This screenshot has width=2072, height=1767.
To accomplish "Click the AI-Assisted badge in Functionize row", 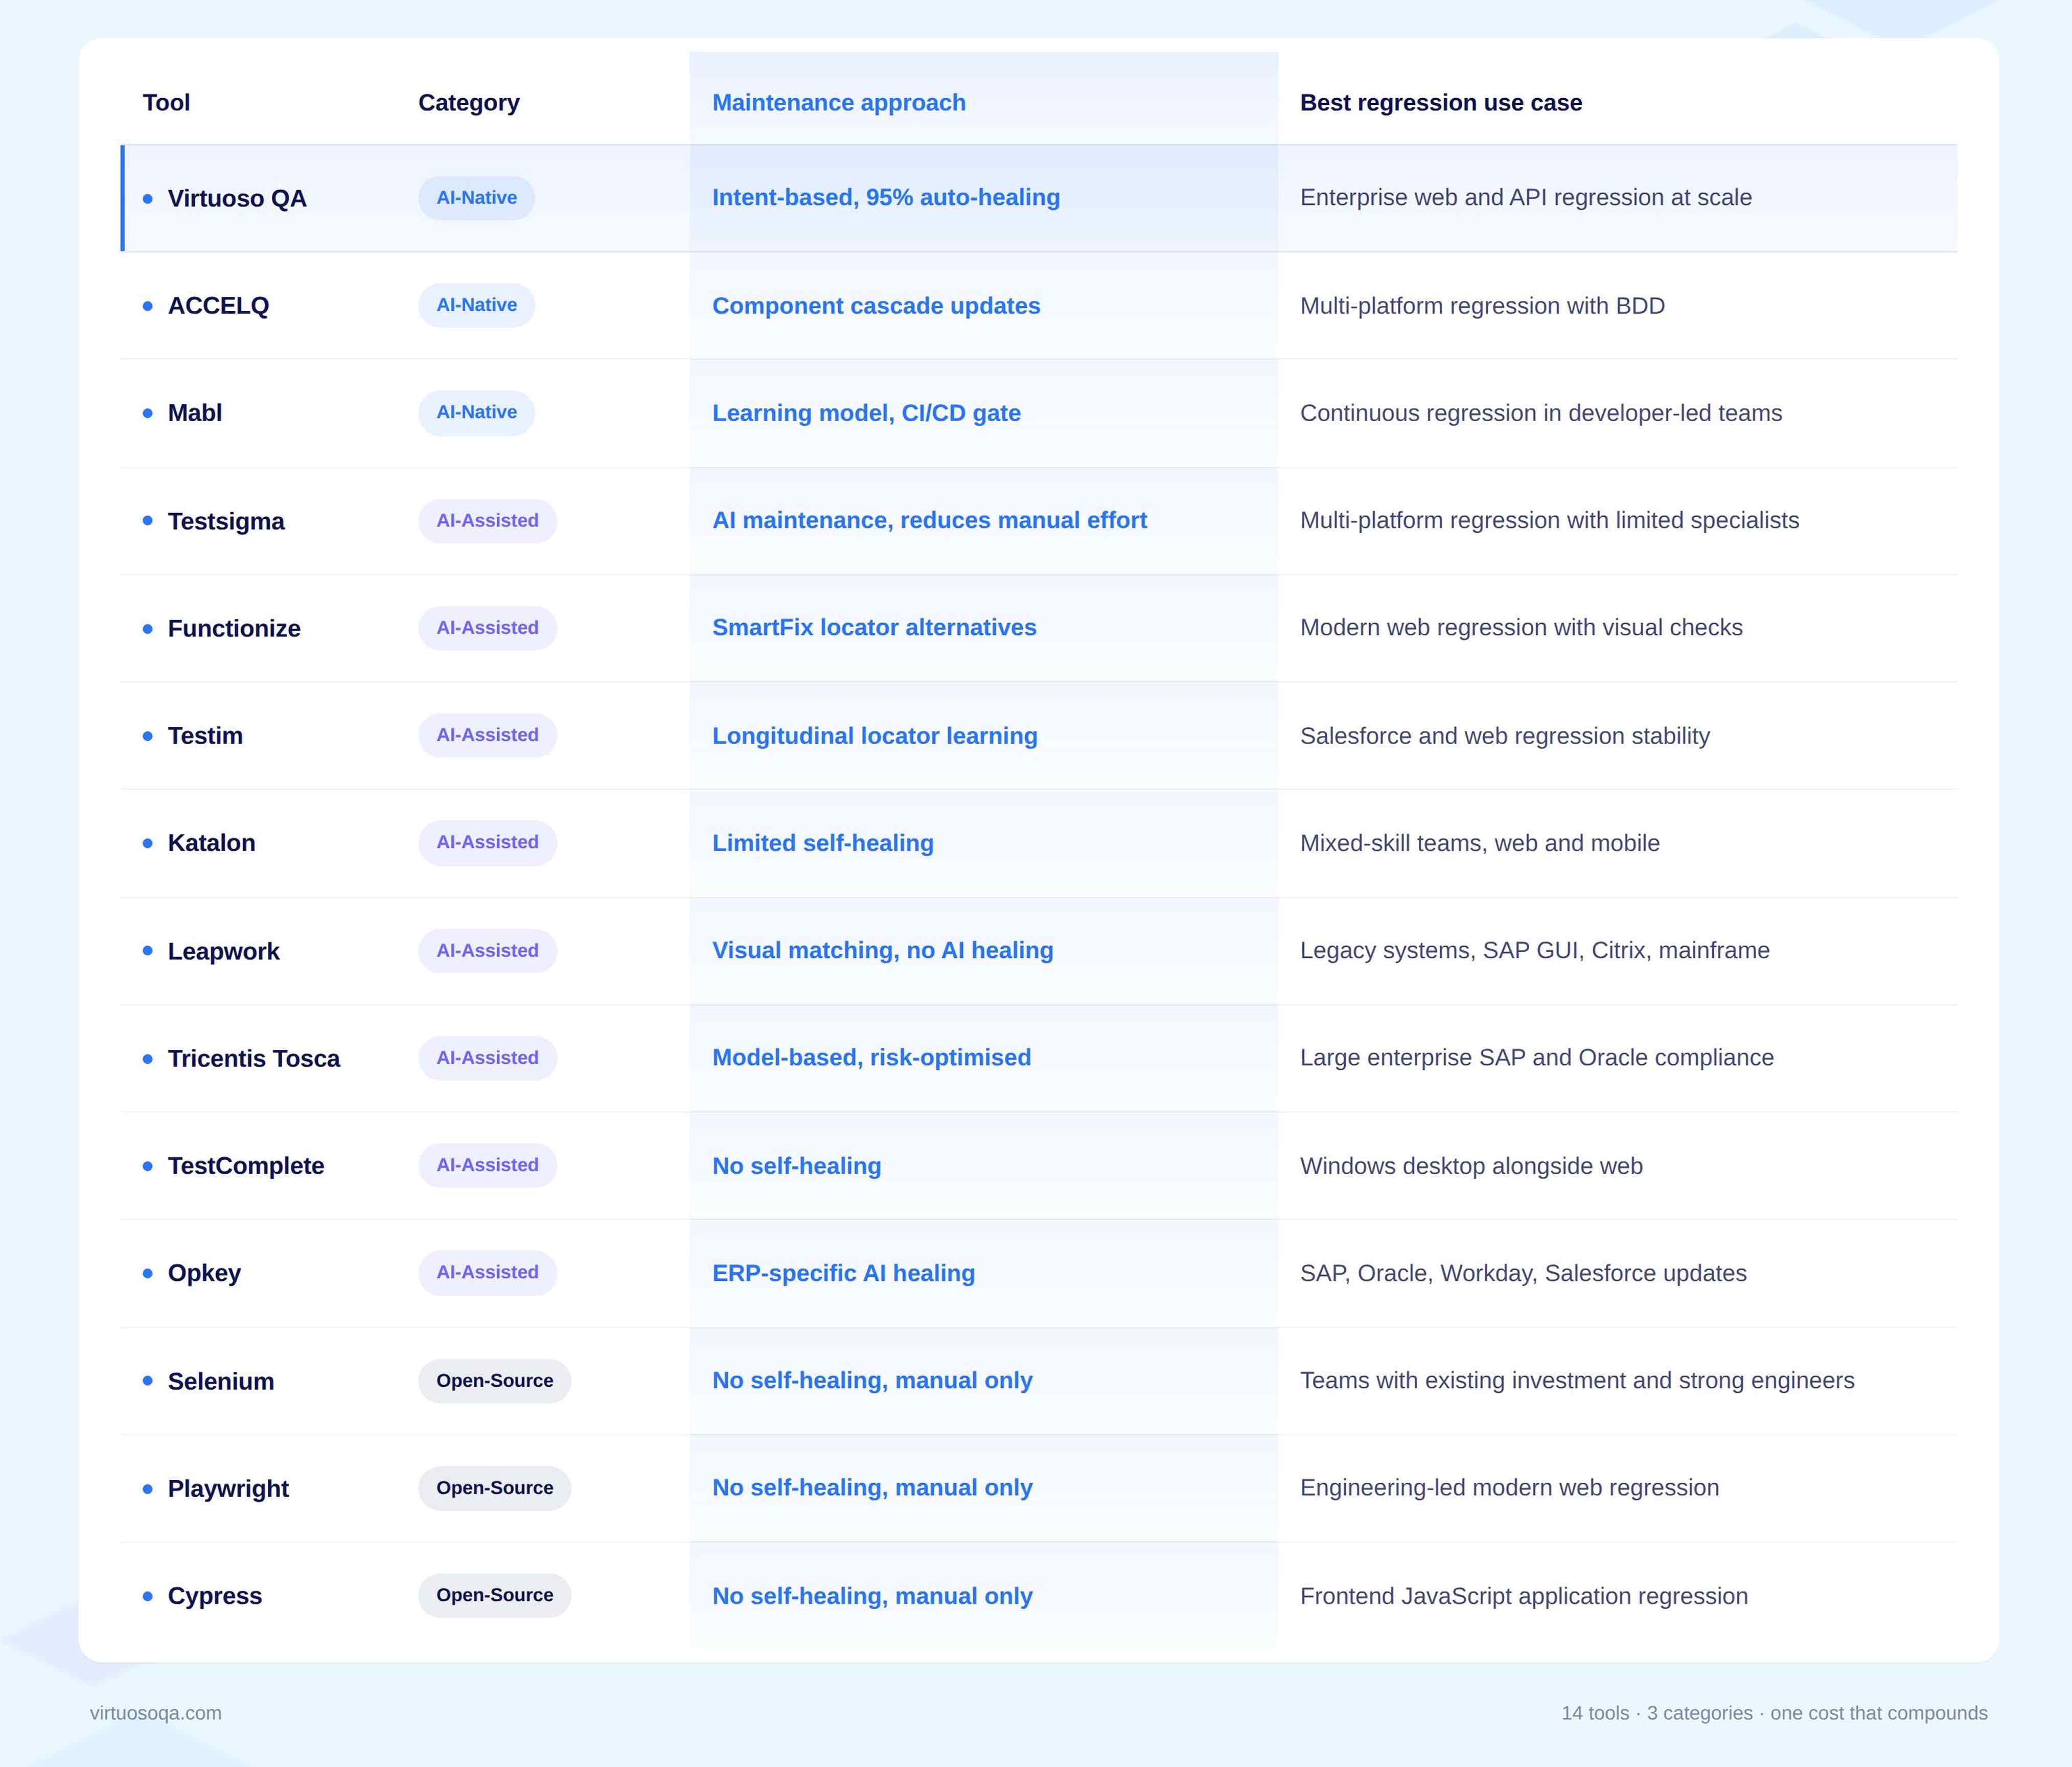I will 487,628.
